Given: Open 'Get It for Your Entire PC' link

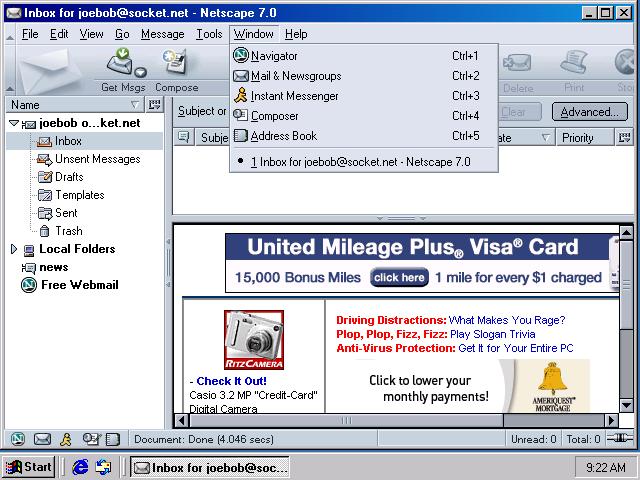Looking at the screenshot, I should click(516, 348).
